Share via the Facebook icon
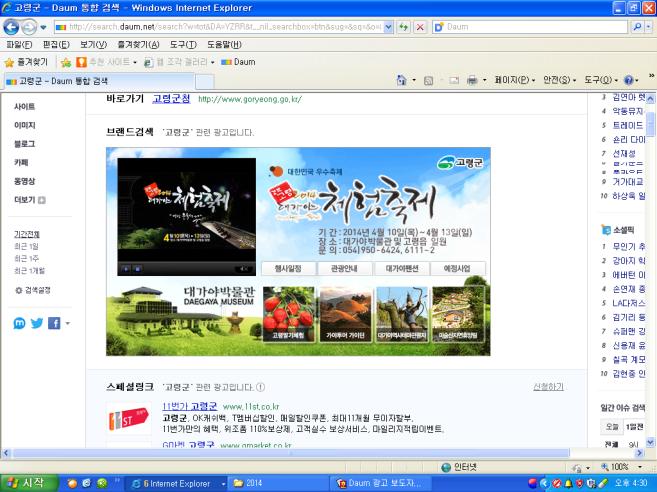Viewport: 657px width, 492px height. tap(54, 323)
